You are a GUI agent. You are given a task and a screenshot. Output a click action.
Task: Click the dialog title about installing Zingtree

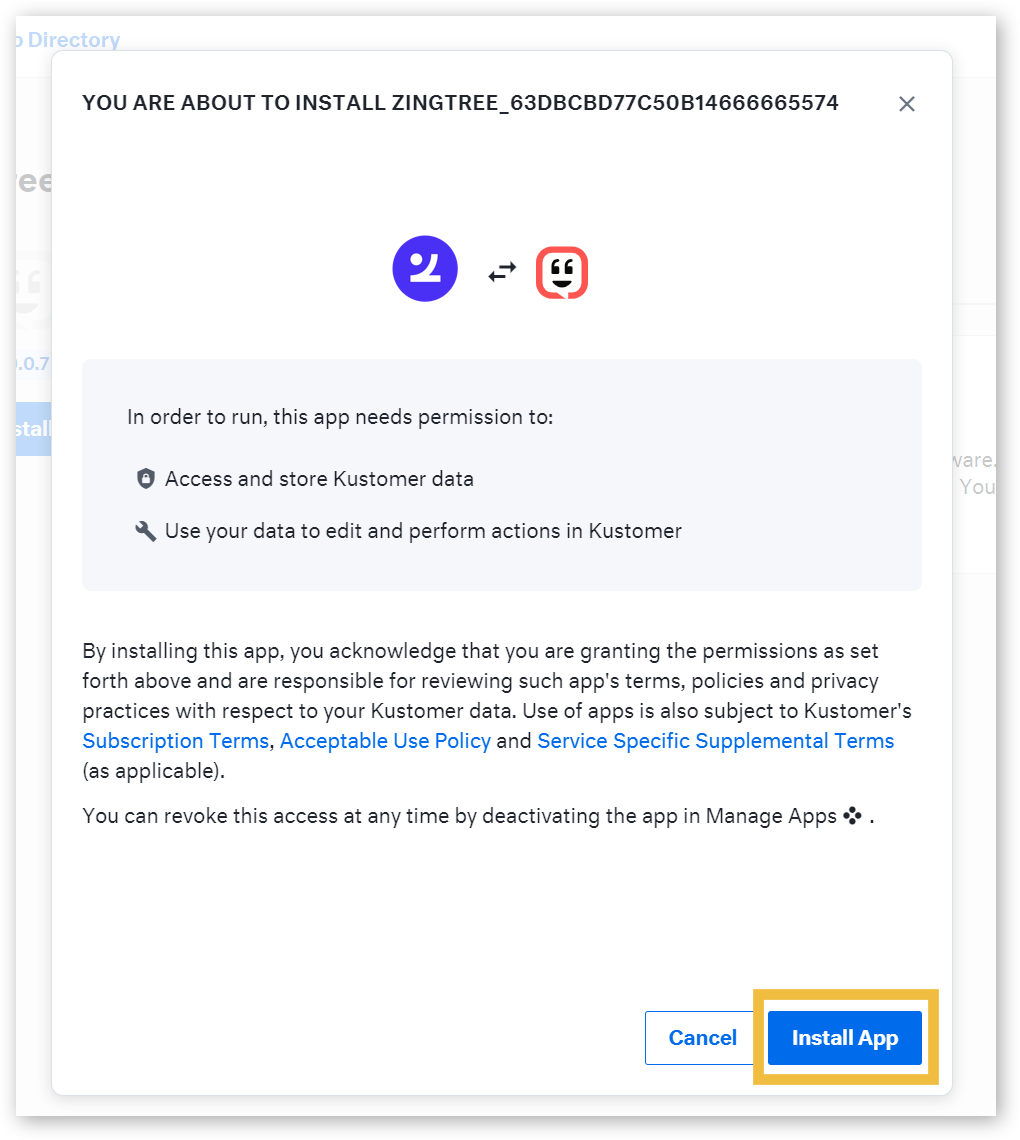[x=460, y=103]
